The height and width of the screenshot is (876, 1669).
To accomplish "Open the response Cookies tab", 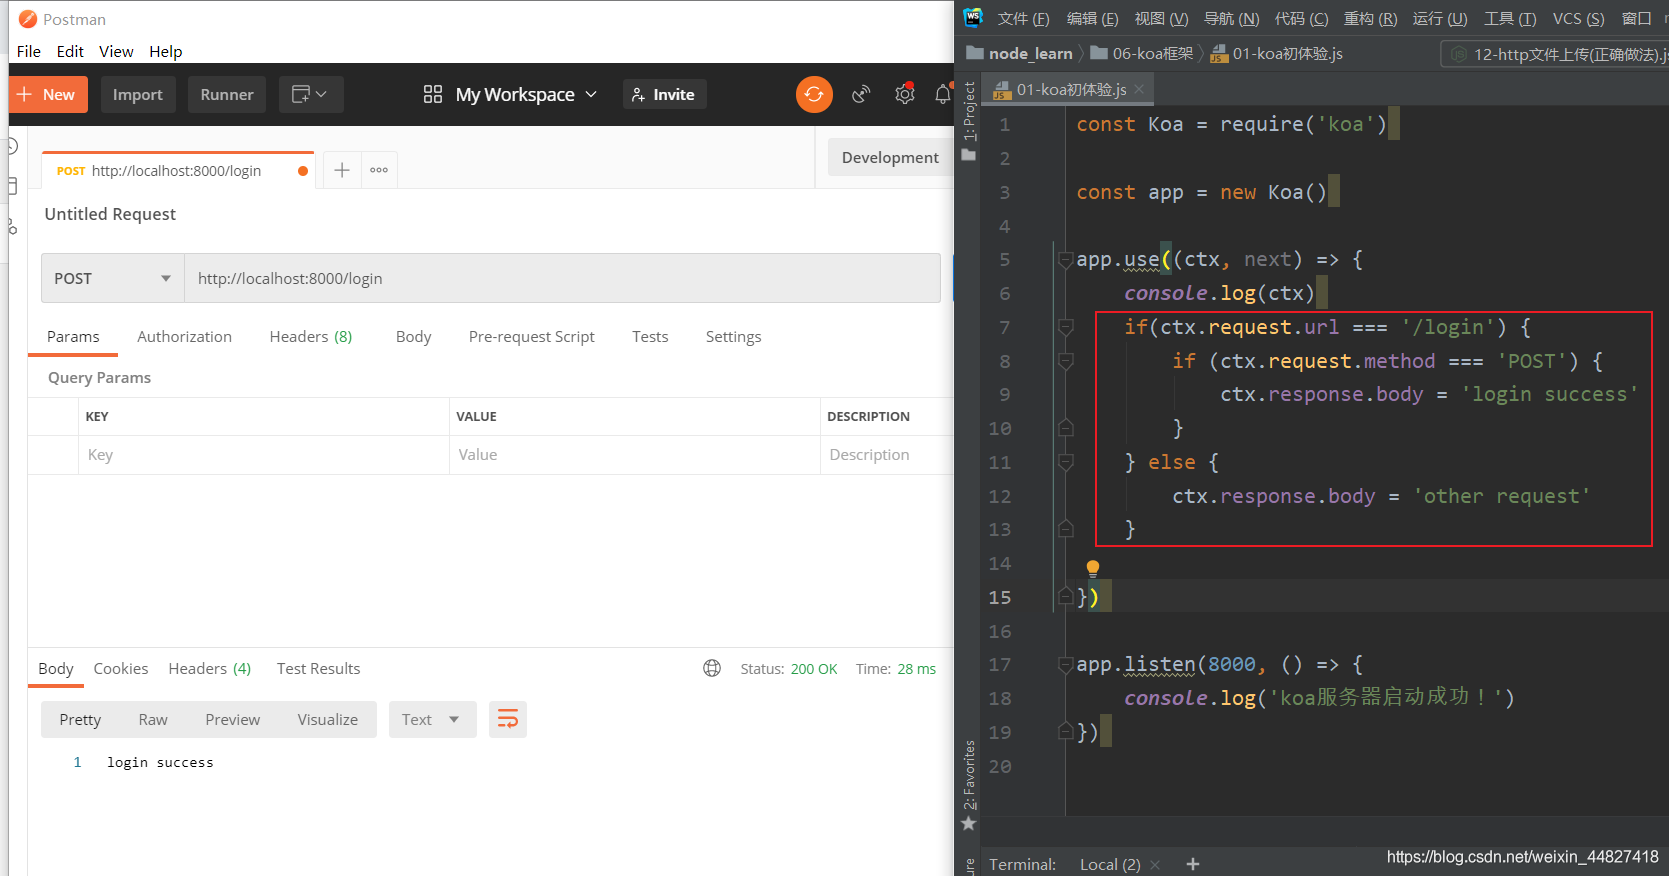I will coord(121,669).
